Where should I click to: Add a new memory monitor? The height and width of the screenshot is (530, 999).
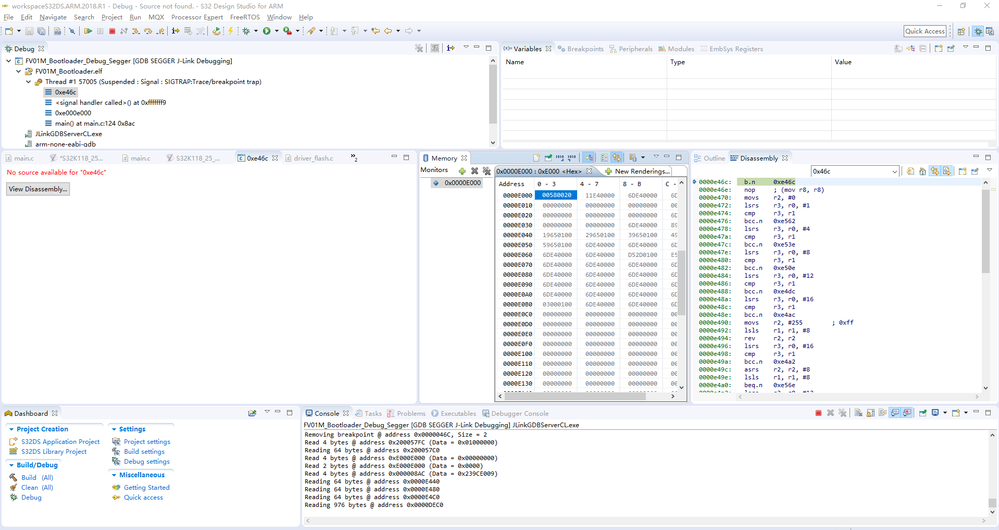click(x=461, y=171)
